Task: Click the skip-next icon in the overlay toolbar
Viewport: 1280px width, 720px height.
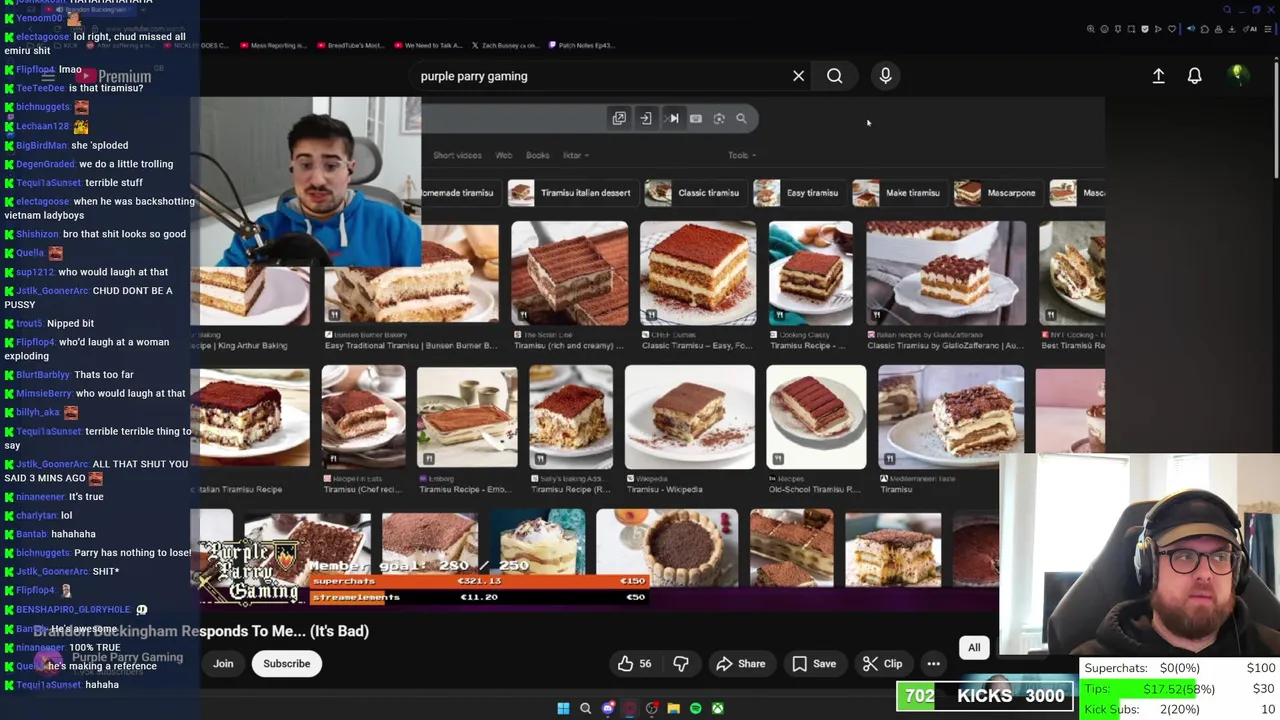Action: pos(673,118)
